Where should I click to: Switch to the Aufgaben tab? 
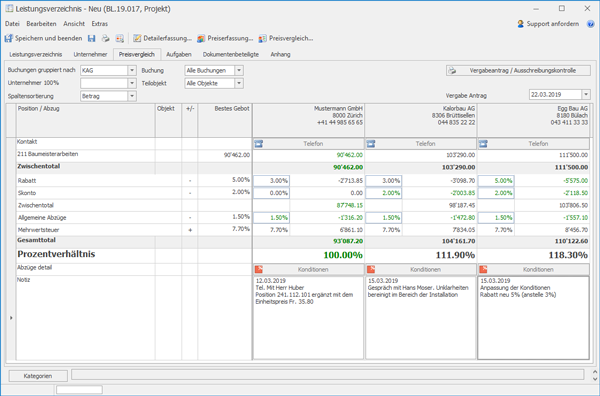pyautogui.click(x=179, y=54)
